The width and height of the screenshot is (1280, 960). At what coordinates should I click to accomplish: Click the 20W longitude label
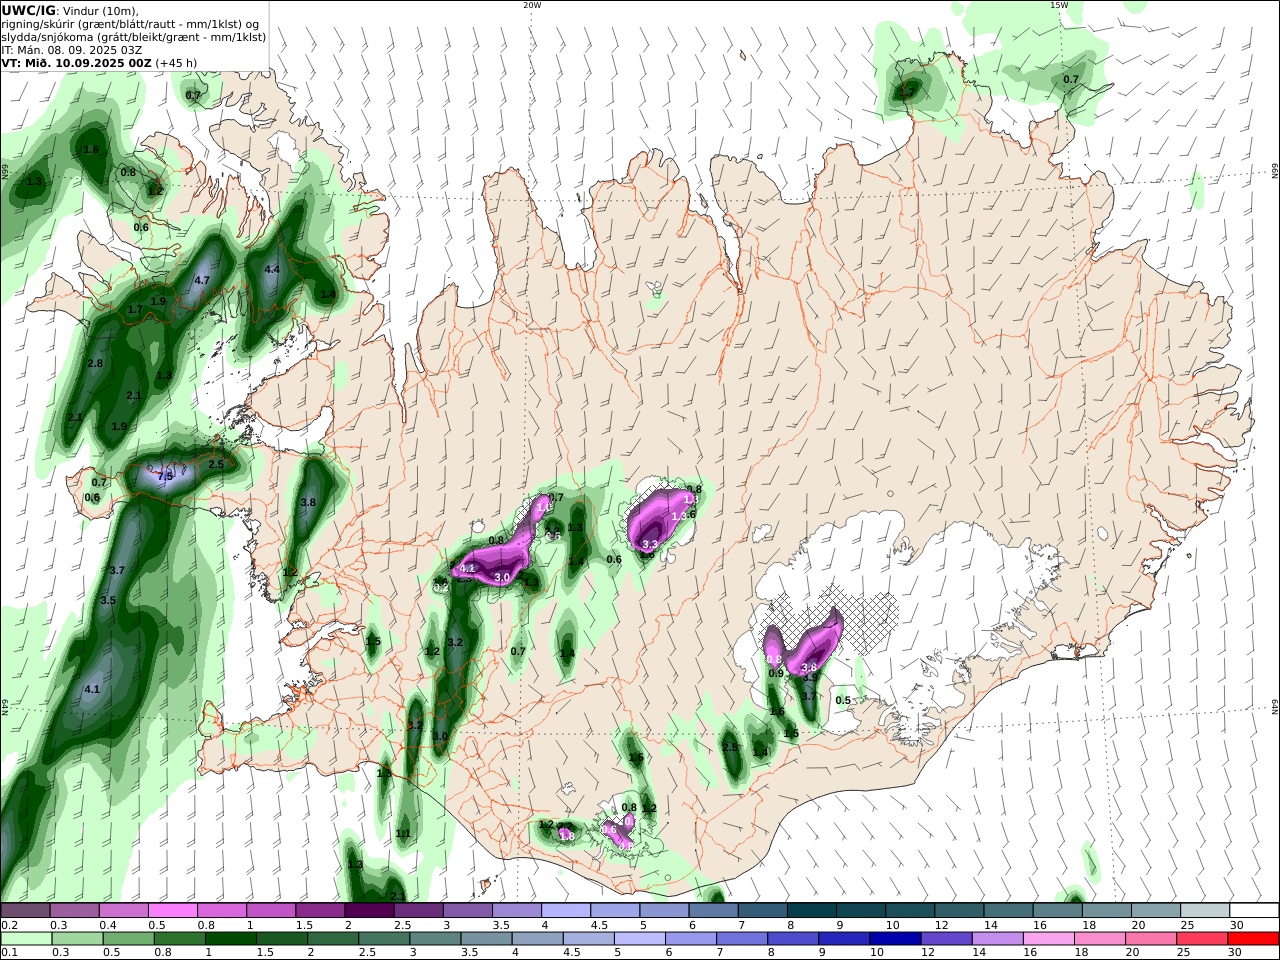click(x=532, y=5)
